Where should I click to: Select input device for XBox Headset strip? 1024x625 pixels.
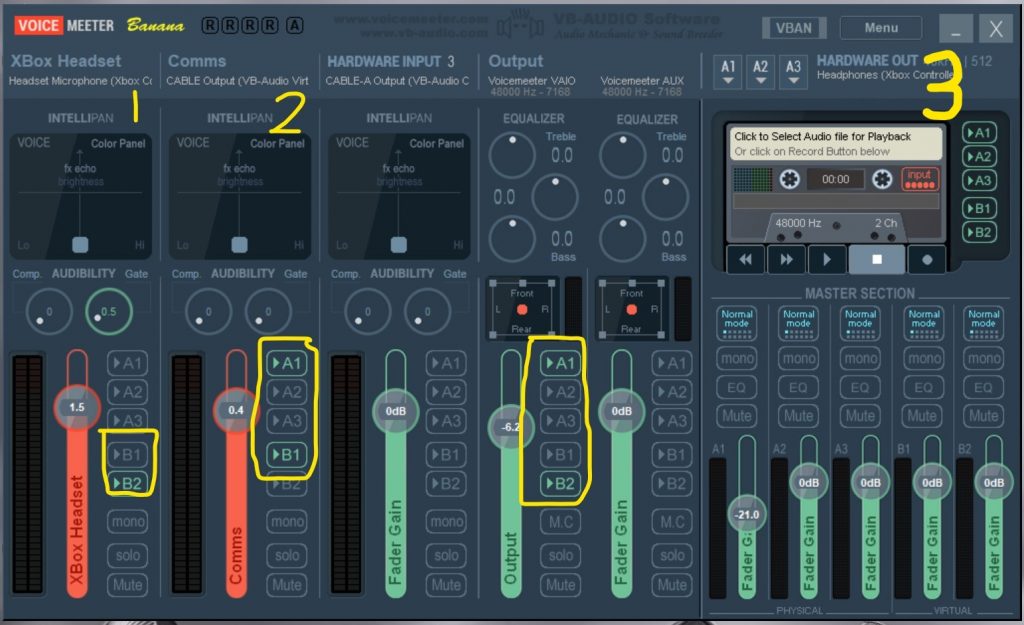(x=80, y=81)
